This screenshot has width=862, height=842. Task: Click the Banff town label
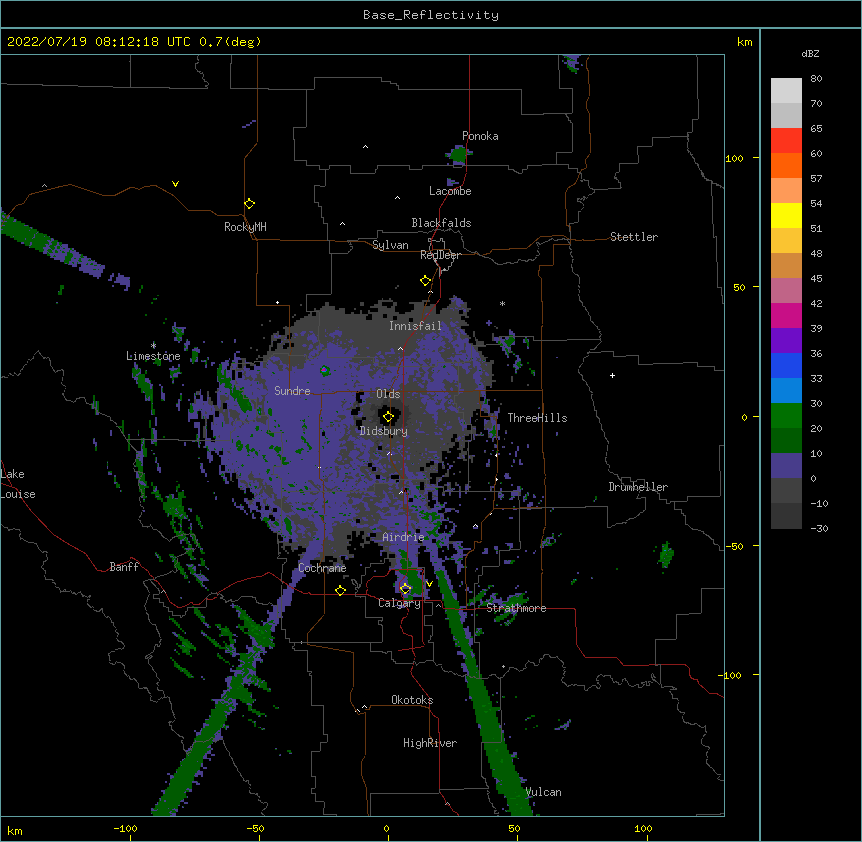(124, 567)
